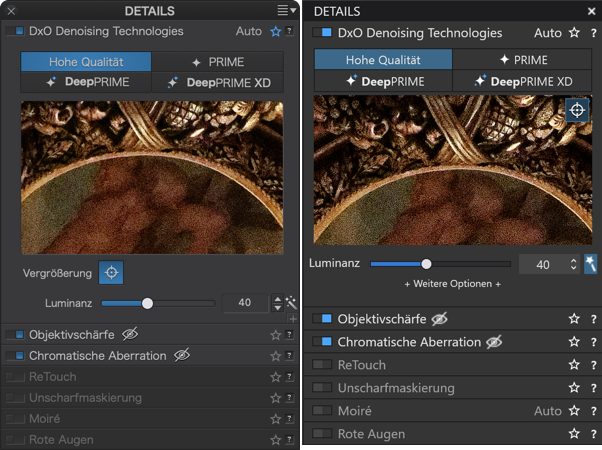The width and height of the screenshot is (602, 450).
Task: Select PRIME tab in right panel
Action: pyautogui.click(x=523, y=60)
